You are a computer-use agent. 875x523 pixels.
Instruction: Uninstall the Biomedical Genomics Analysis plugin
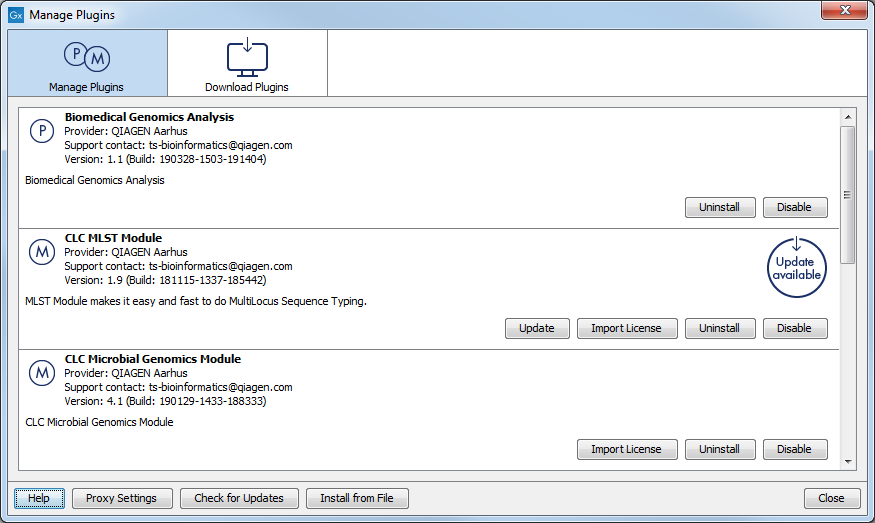coord(719,208)
